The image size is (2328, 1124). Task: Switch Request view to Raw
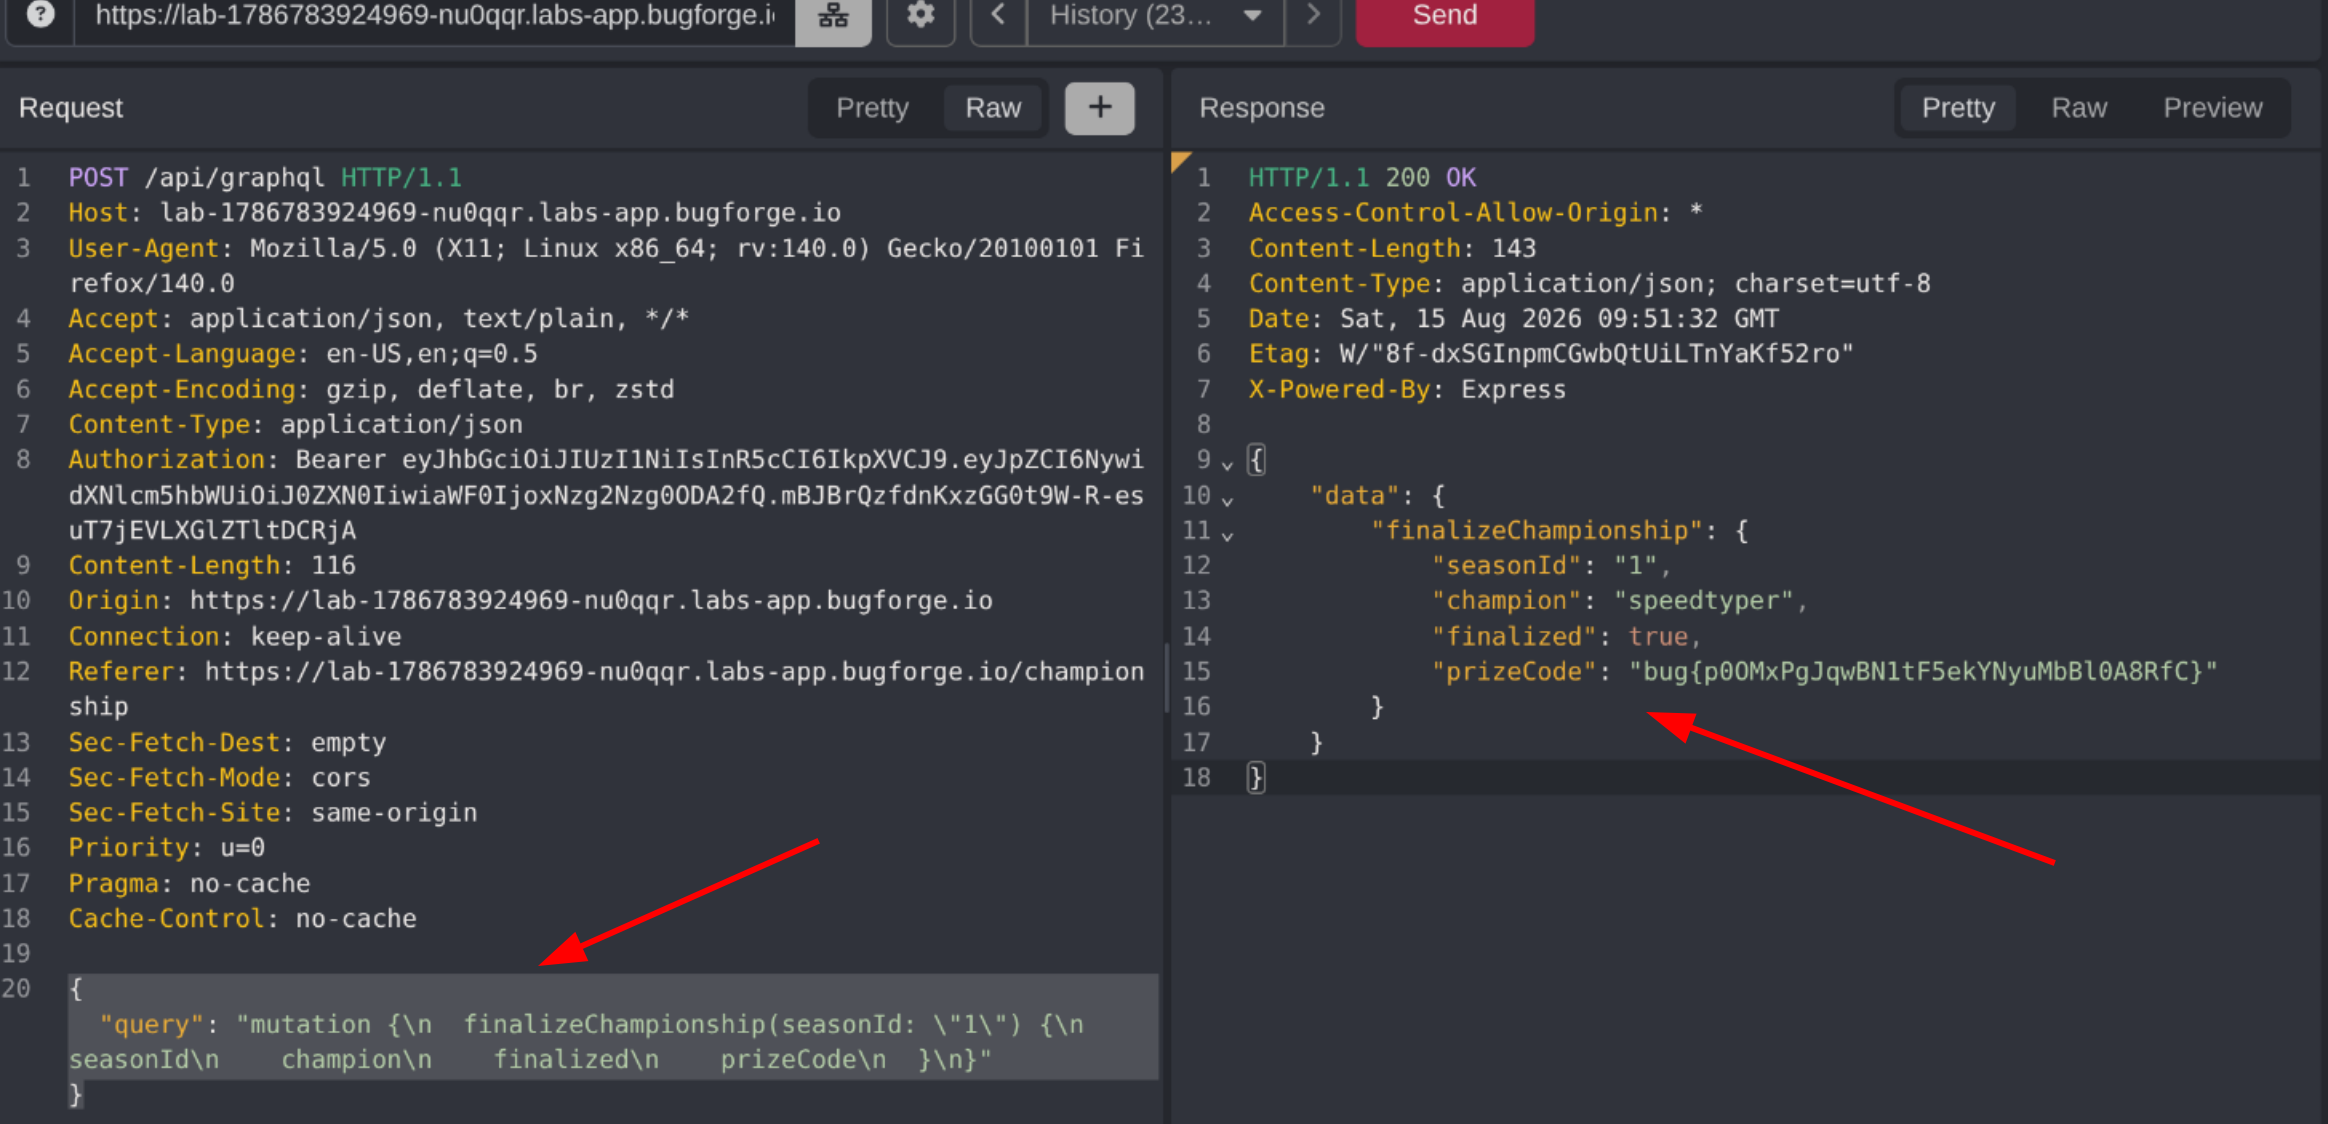coord(993,108)
